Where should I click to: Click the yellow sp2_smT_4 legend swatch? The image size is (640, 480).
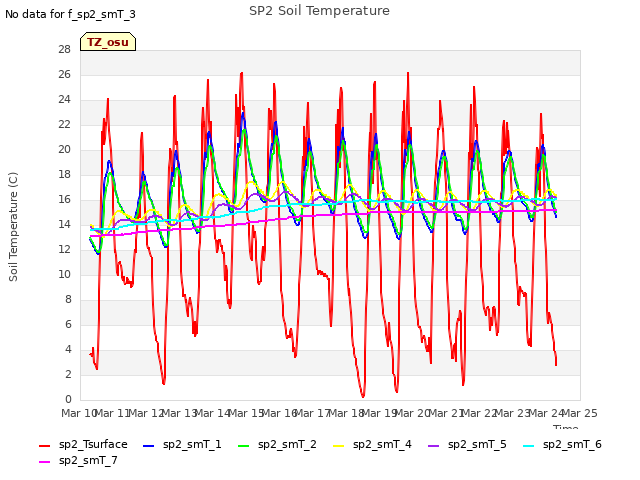(x=338, y=446)
